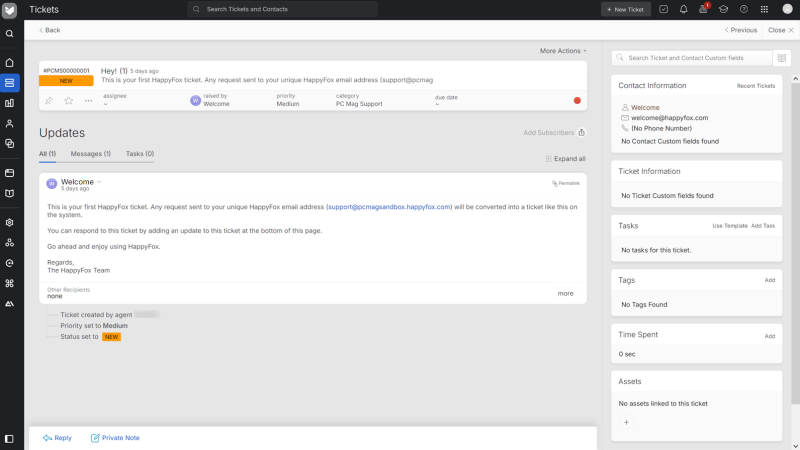800x450 pixels.
Task: Star this ticket as a favorite
Action: pyautogui.click(x=69, y=100)
